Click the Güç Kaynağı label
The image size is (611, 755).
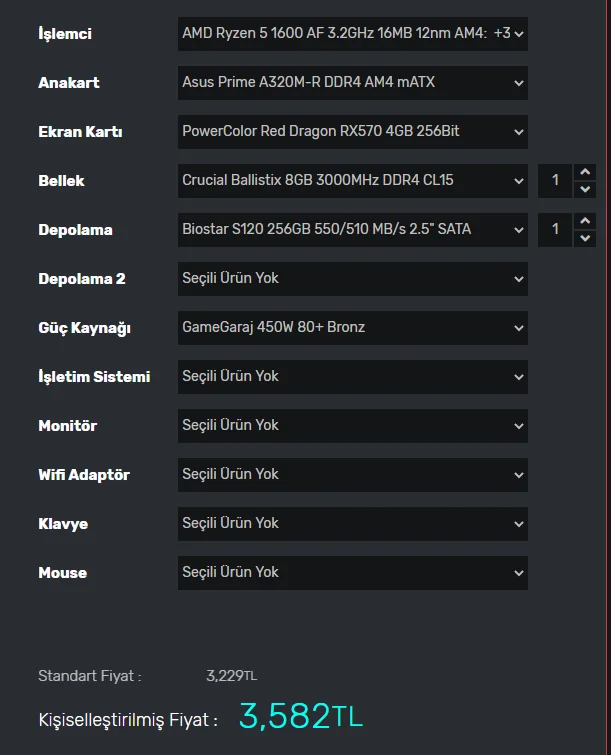tap(85, 328)
